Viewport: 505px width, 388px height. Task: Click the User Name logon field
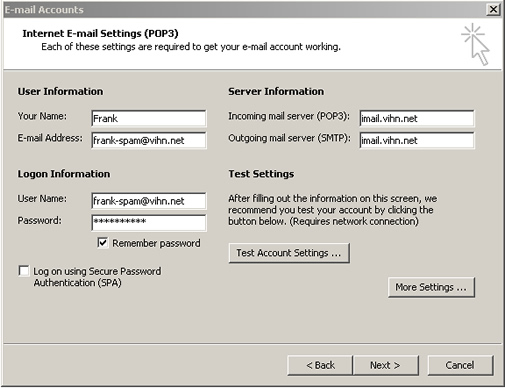(x=149, y=201)
